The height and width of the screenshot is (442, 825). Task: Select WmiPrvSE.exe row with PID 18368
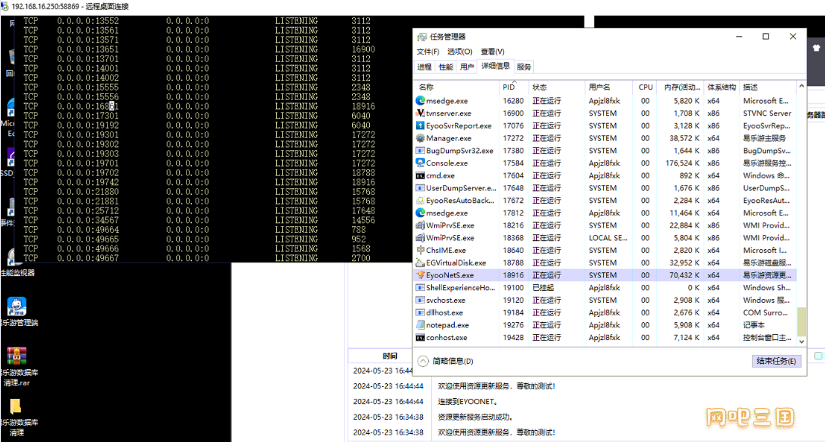pos(605,238)
